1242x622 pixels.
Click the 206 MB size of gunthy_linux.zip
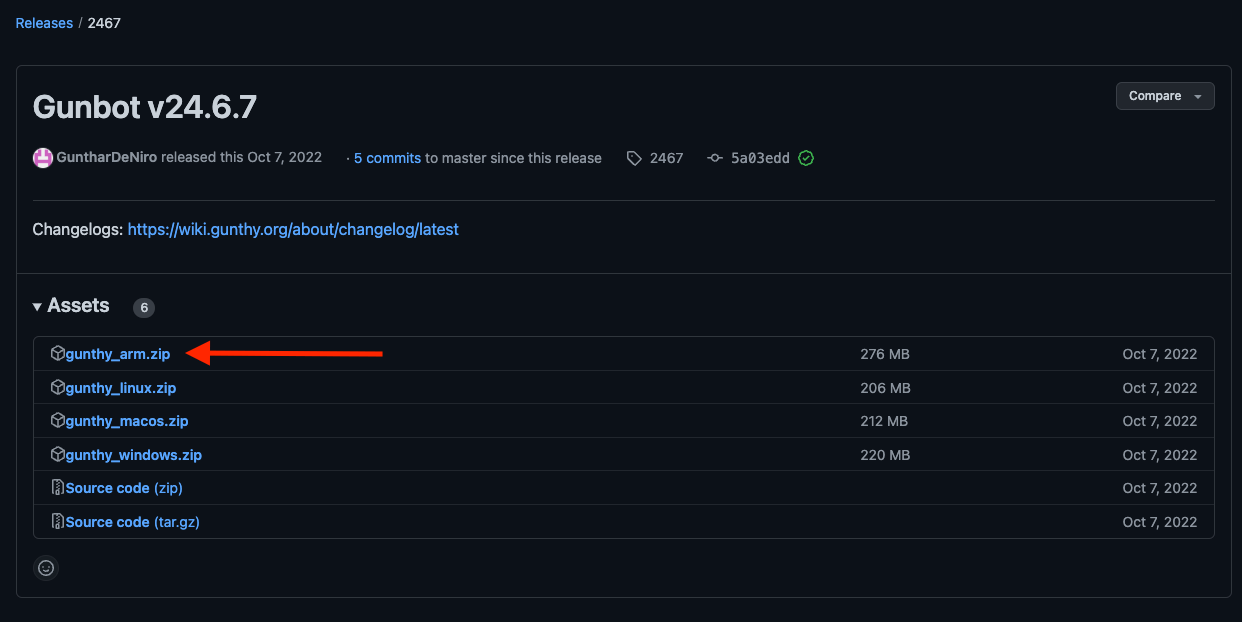coord(885,388)
